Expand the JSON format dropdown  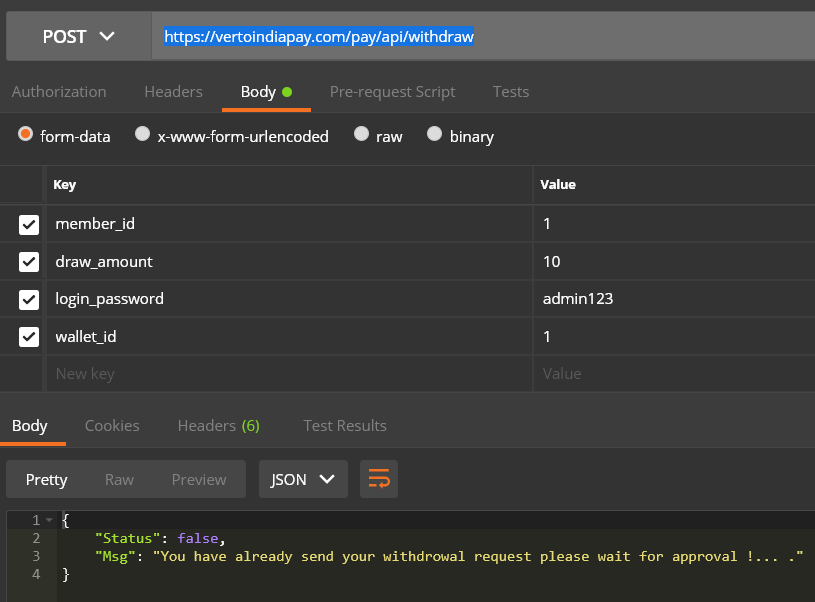(x=302, y=479)
